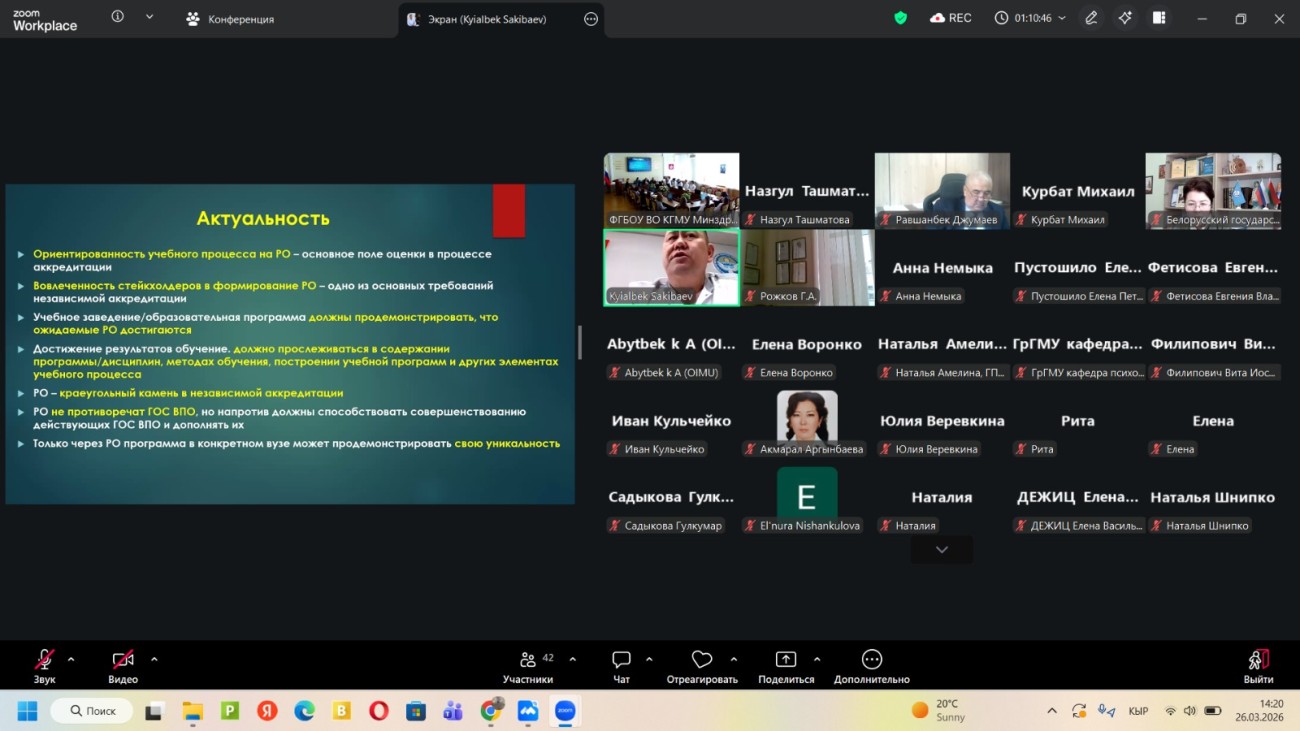Expand the meeting timer dropdown chevron
Image resolution: width=1300 pixels, height=731 pixels.
(1062, 18)
